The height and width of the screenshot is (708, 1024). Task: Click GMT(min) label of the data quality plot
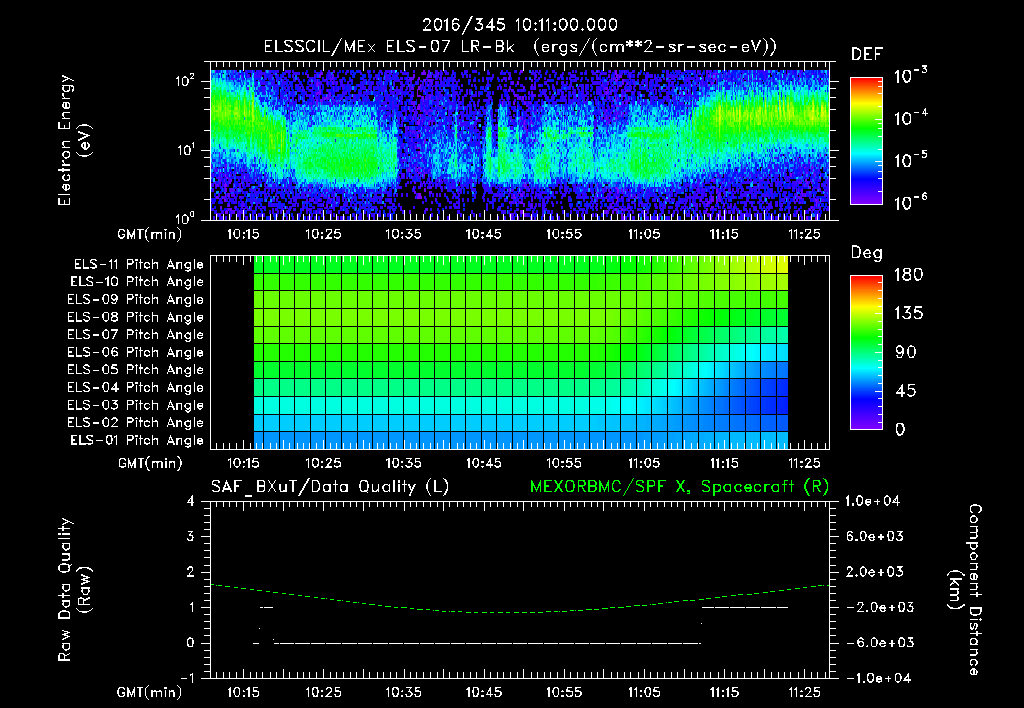[149, 692]
